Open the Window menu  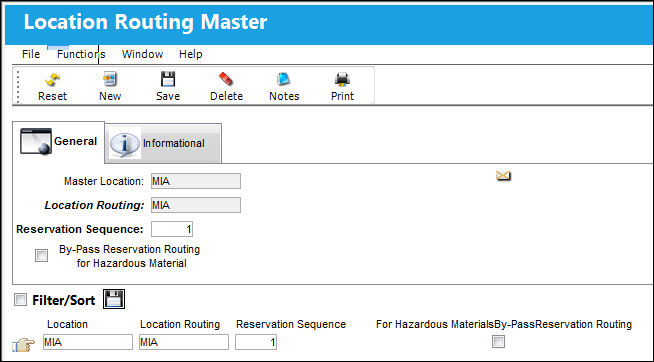point(142,54)
